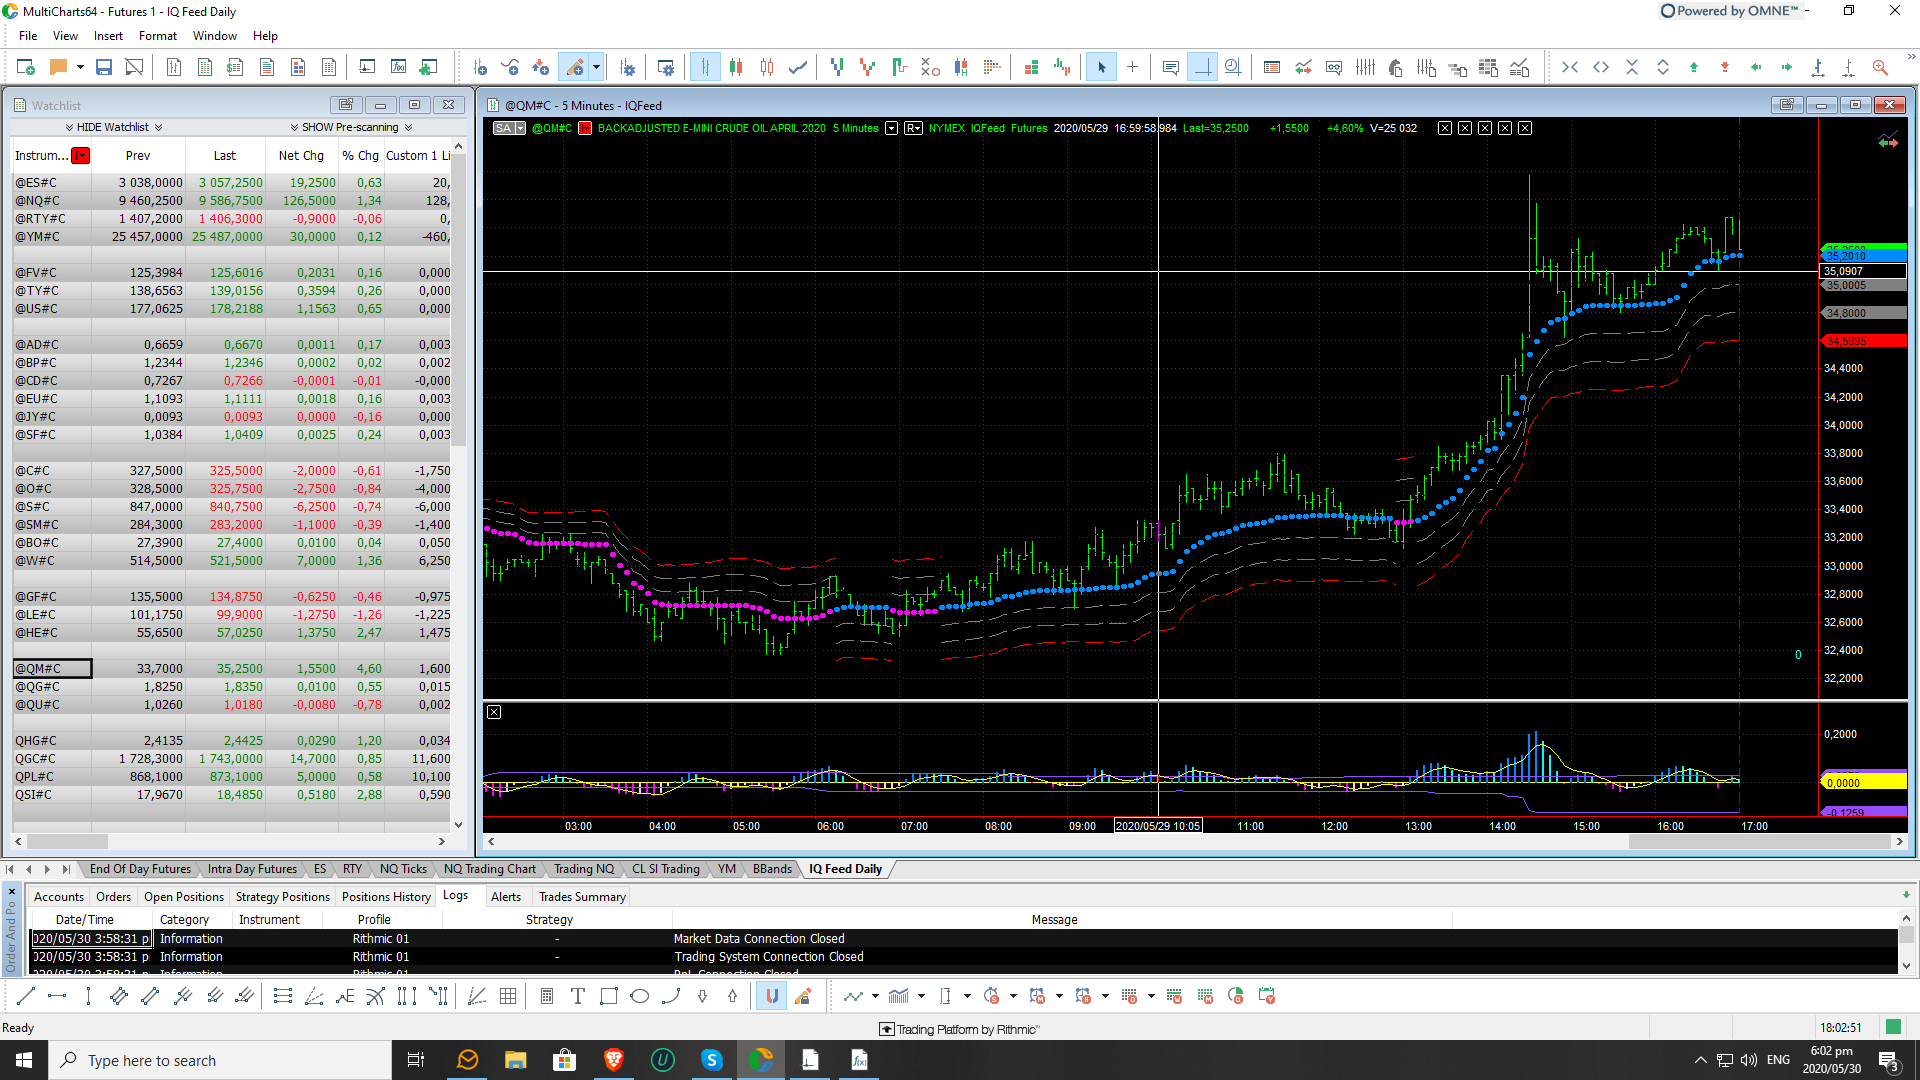The width and height of the screenshot is (1920, 1080).
Task: Open dropdown beside the orange note icon
Action: [80, 67]
